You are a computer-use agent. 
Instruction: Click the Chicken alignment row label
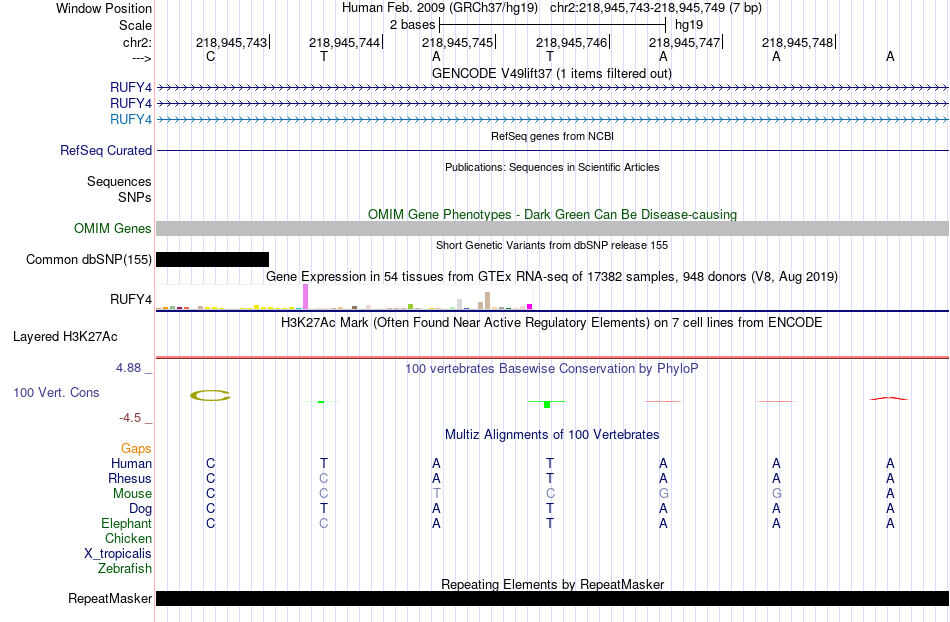[x=128, y=539]
